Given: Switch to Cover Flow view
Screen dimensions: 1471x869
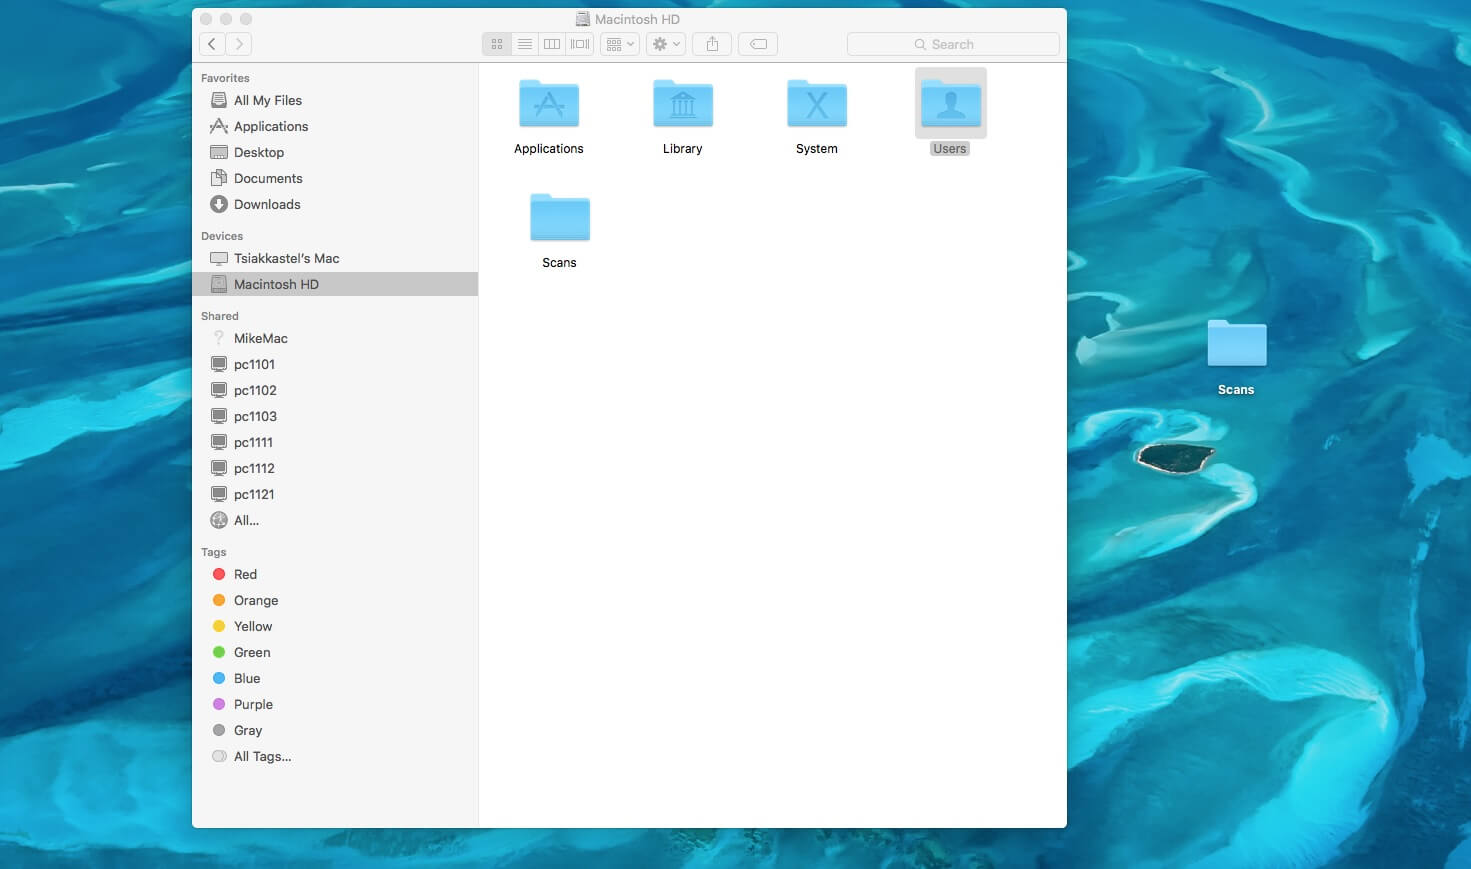Looking at the screenshot, I should pyautogui.click(x=579, y=44).
